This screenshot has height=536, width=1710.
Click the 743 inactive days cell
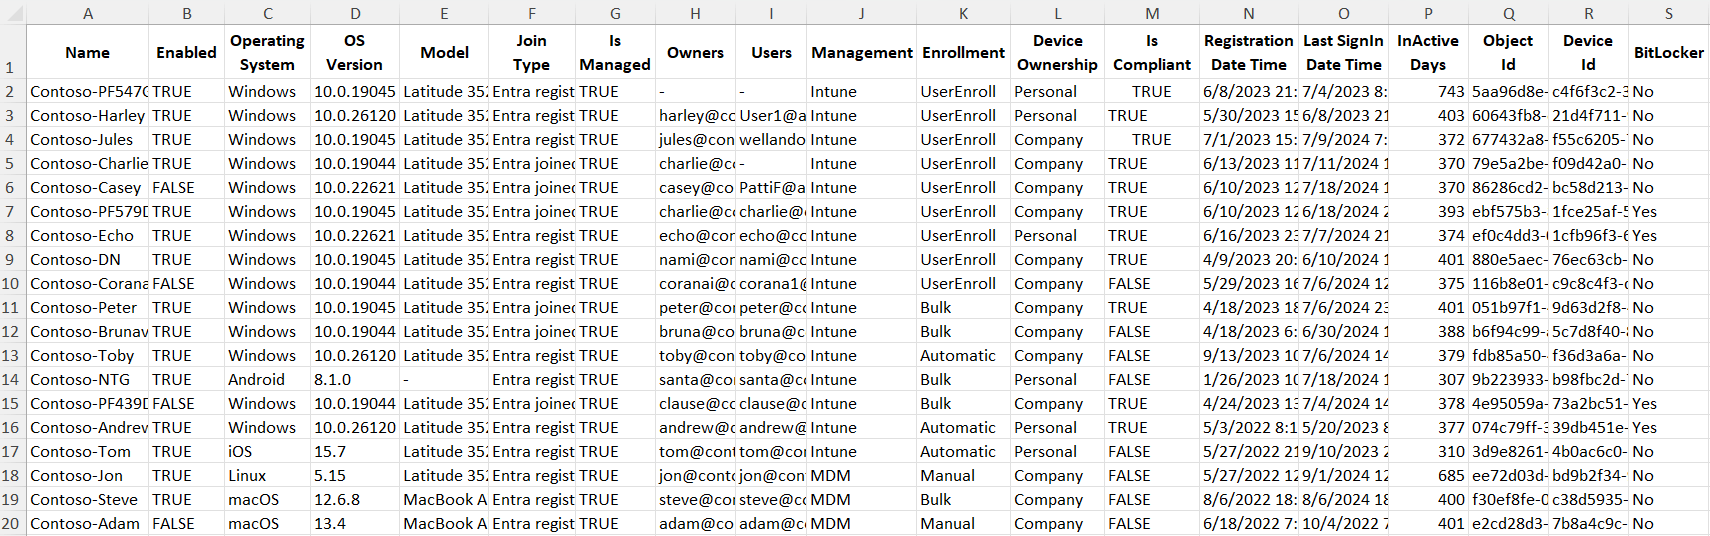click(x=1428, y=91)
